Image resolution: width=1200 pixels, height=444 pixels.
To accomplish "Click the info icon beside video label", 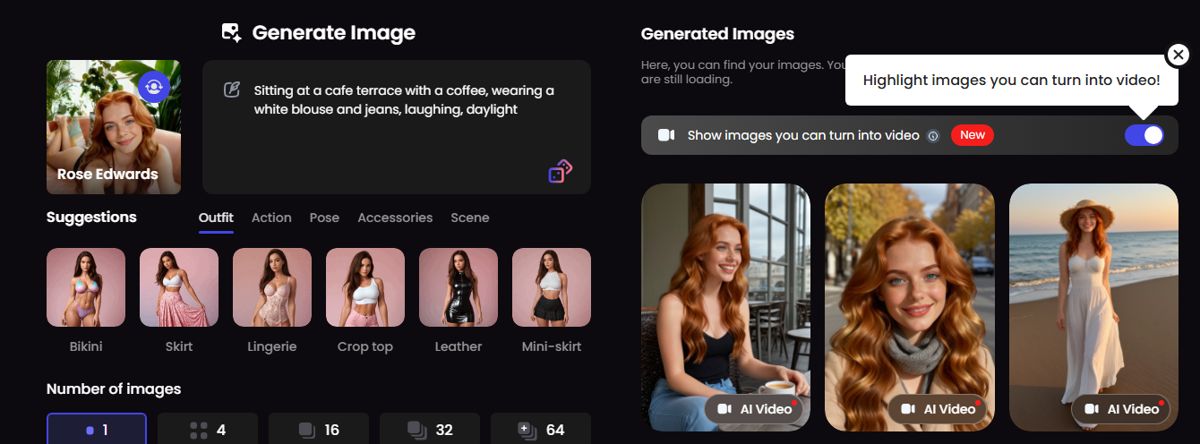I will tap(933, 135).
